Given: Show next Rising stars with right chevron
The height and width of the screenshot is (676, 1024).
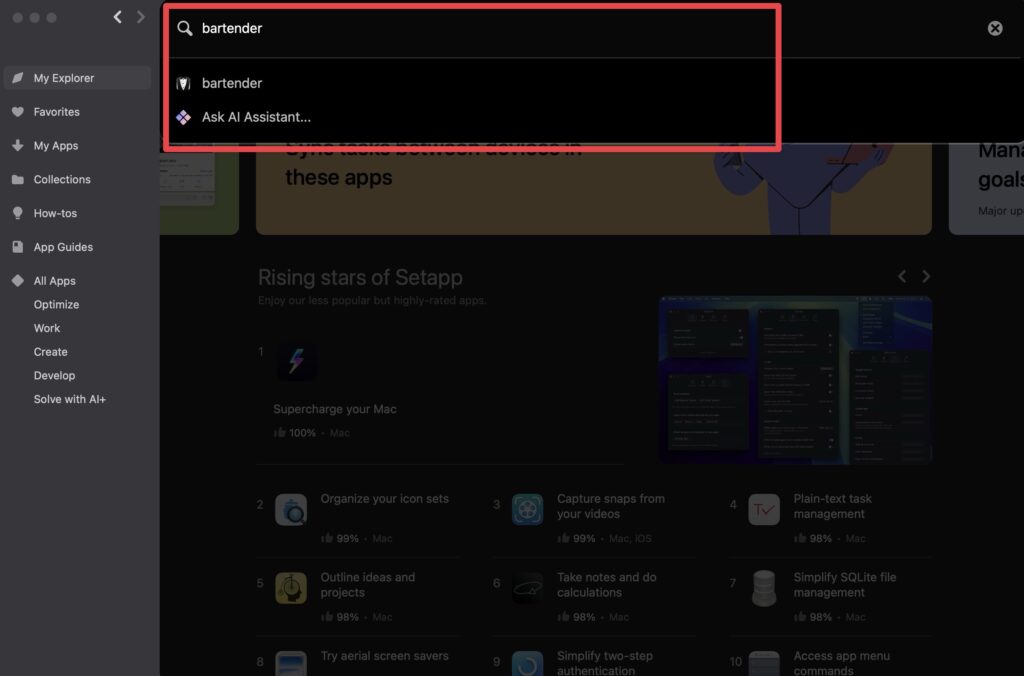Looking at the screenshot, I should pyautogui.click(x=925, y=276).
